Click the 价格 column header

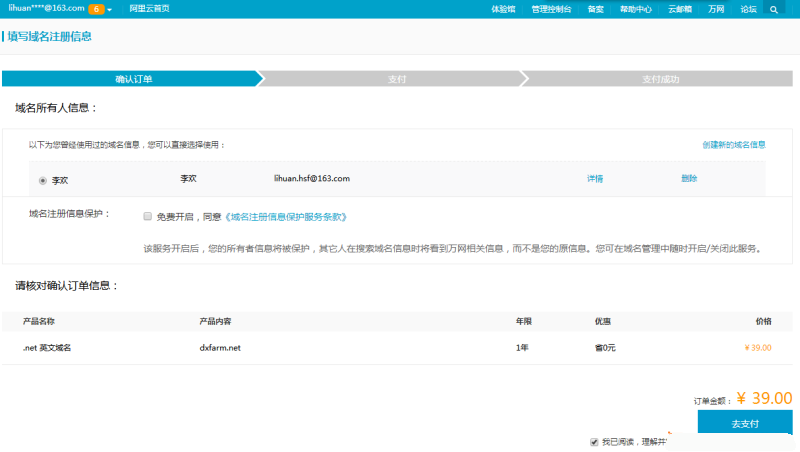763,321
